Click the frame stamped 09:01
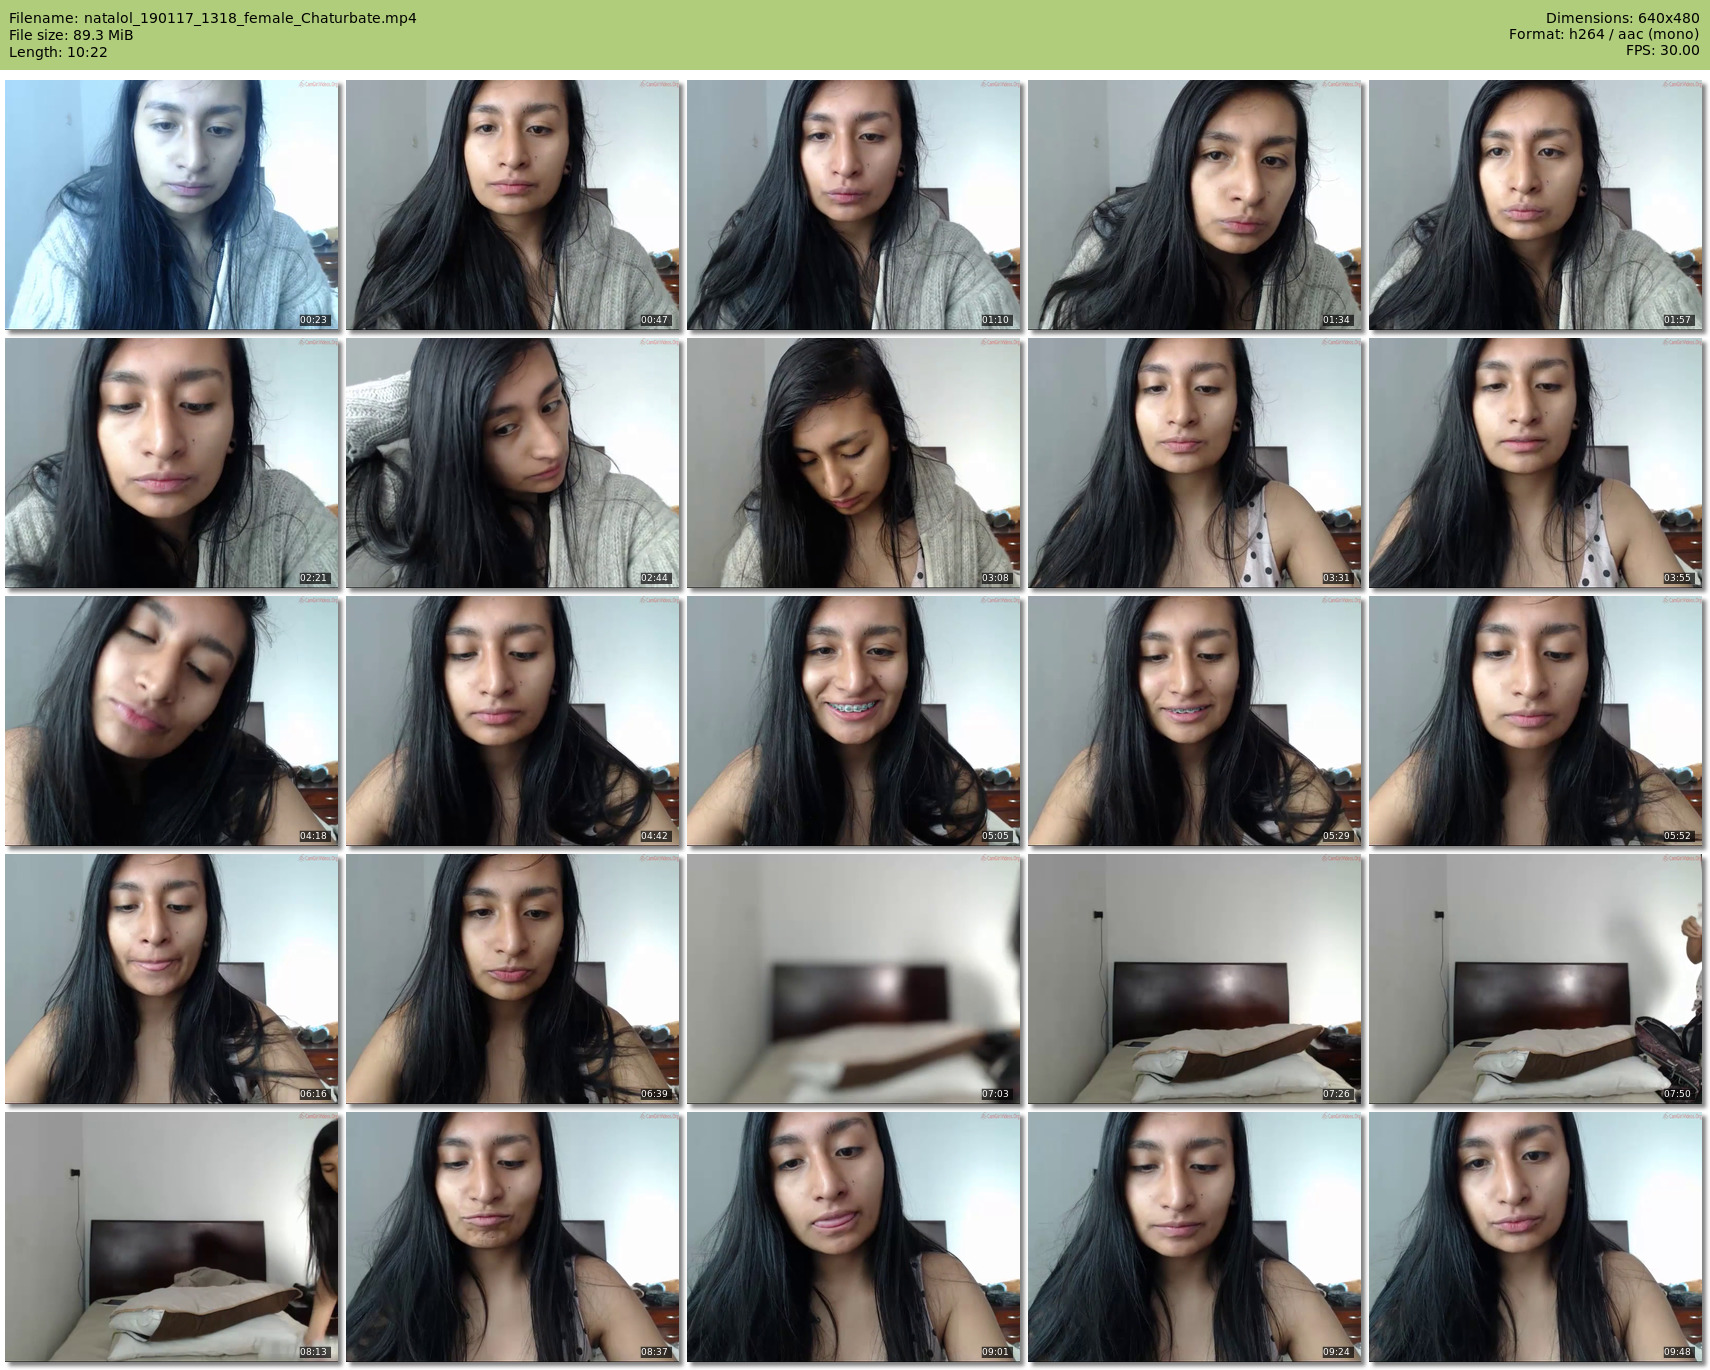Image resolution: width=1710 pixels, height=1370 pixels. click(x=854, y=1237)
